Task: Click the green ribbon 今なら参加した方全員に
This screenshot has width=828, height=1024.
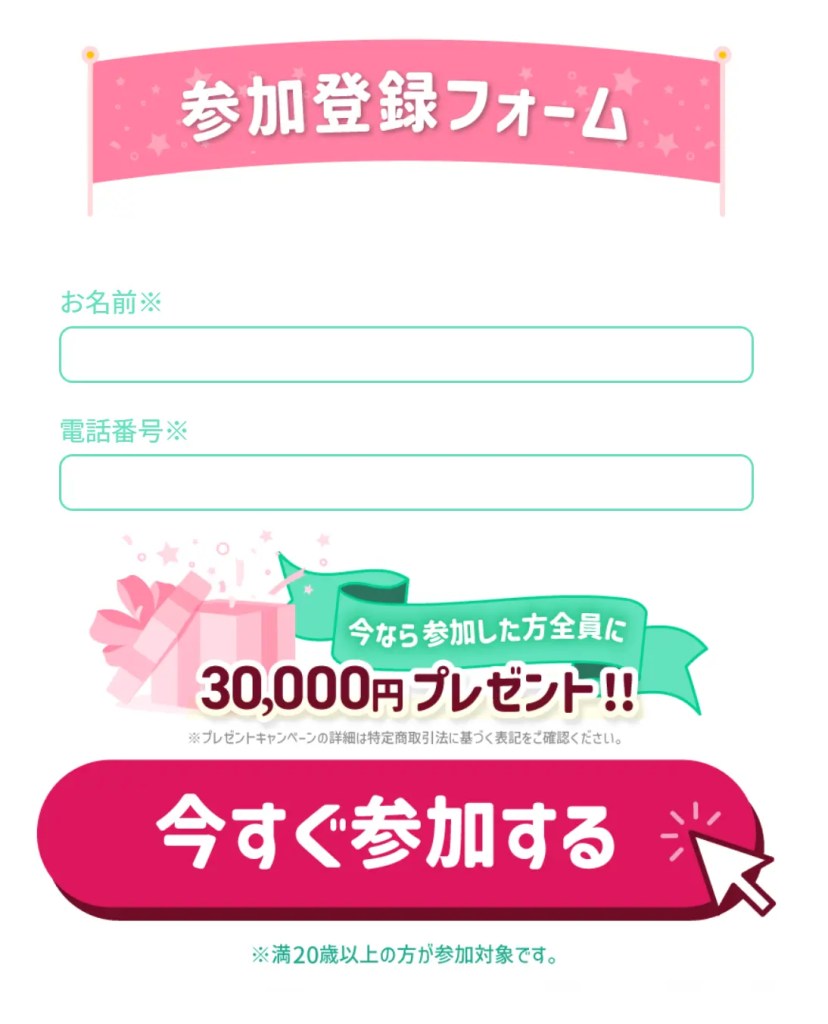Action: pos(487,631)
